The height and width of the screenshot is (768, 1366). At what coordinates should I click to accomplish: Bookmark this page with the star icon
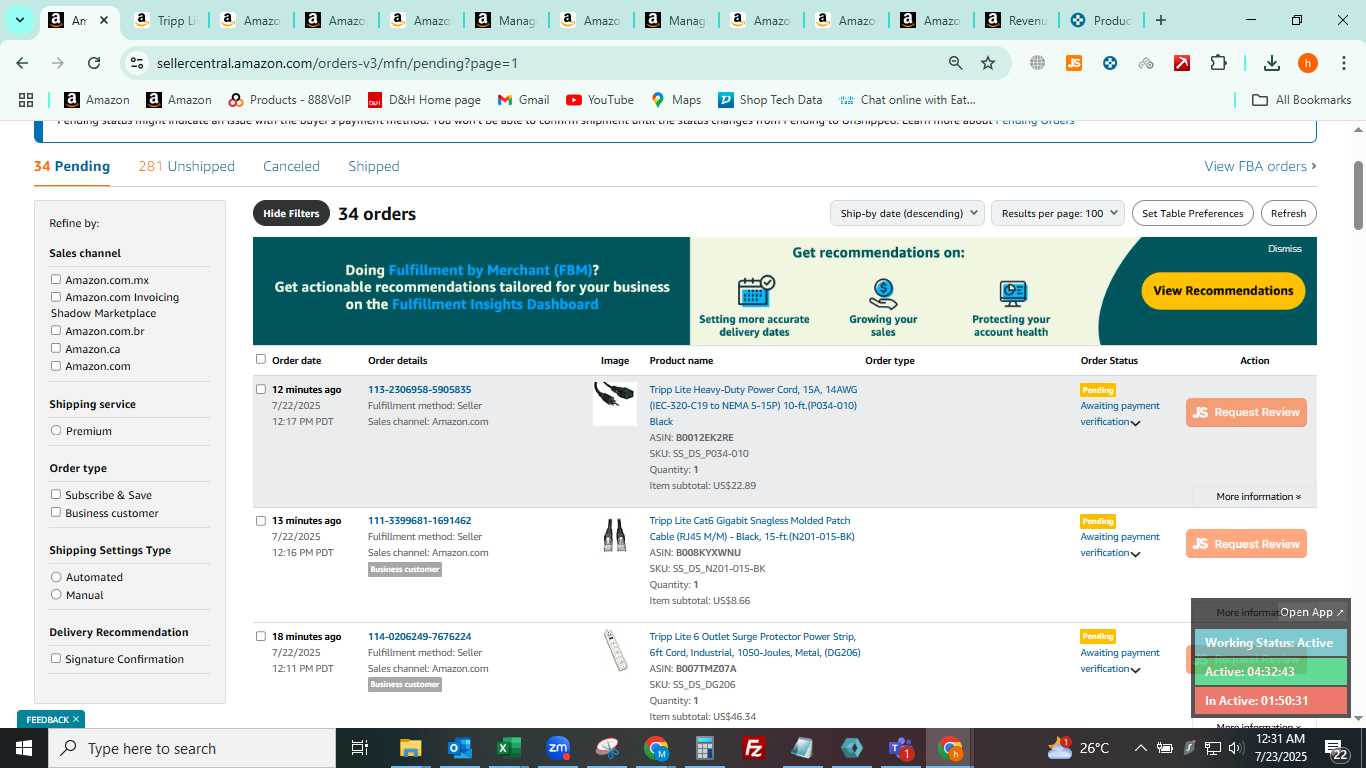coord(988,63)
